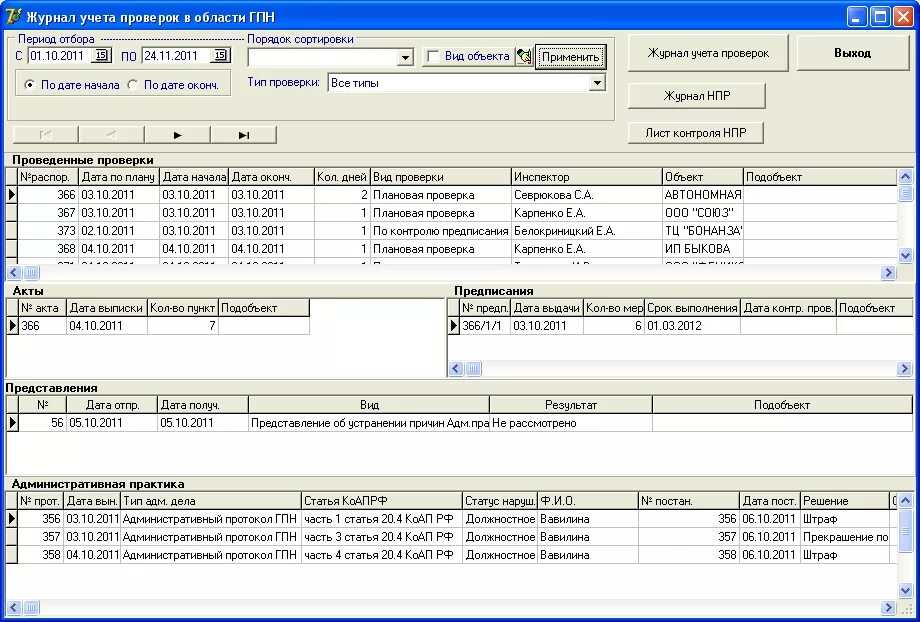Jump to last record navigation button

(243, 135)
